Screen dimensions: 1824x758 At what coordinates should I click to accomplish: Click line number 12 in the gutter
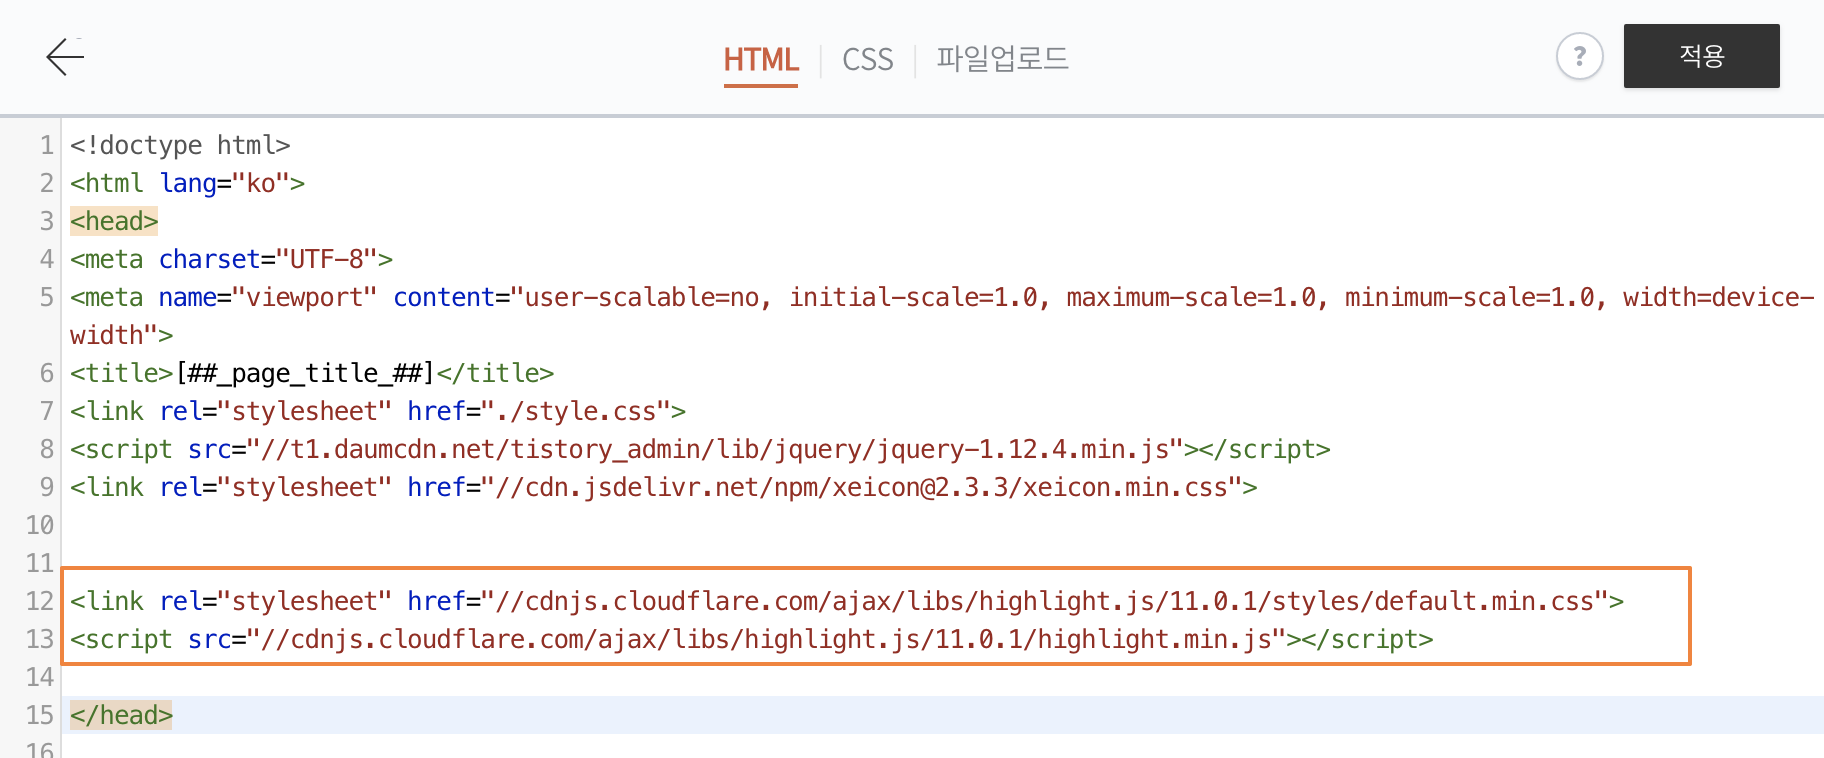pyautogui.click(x=40, y=601)
